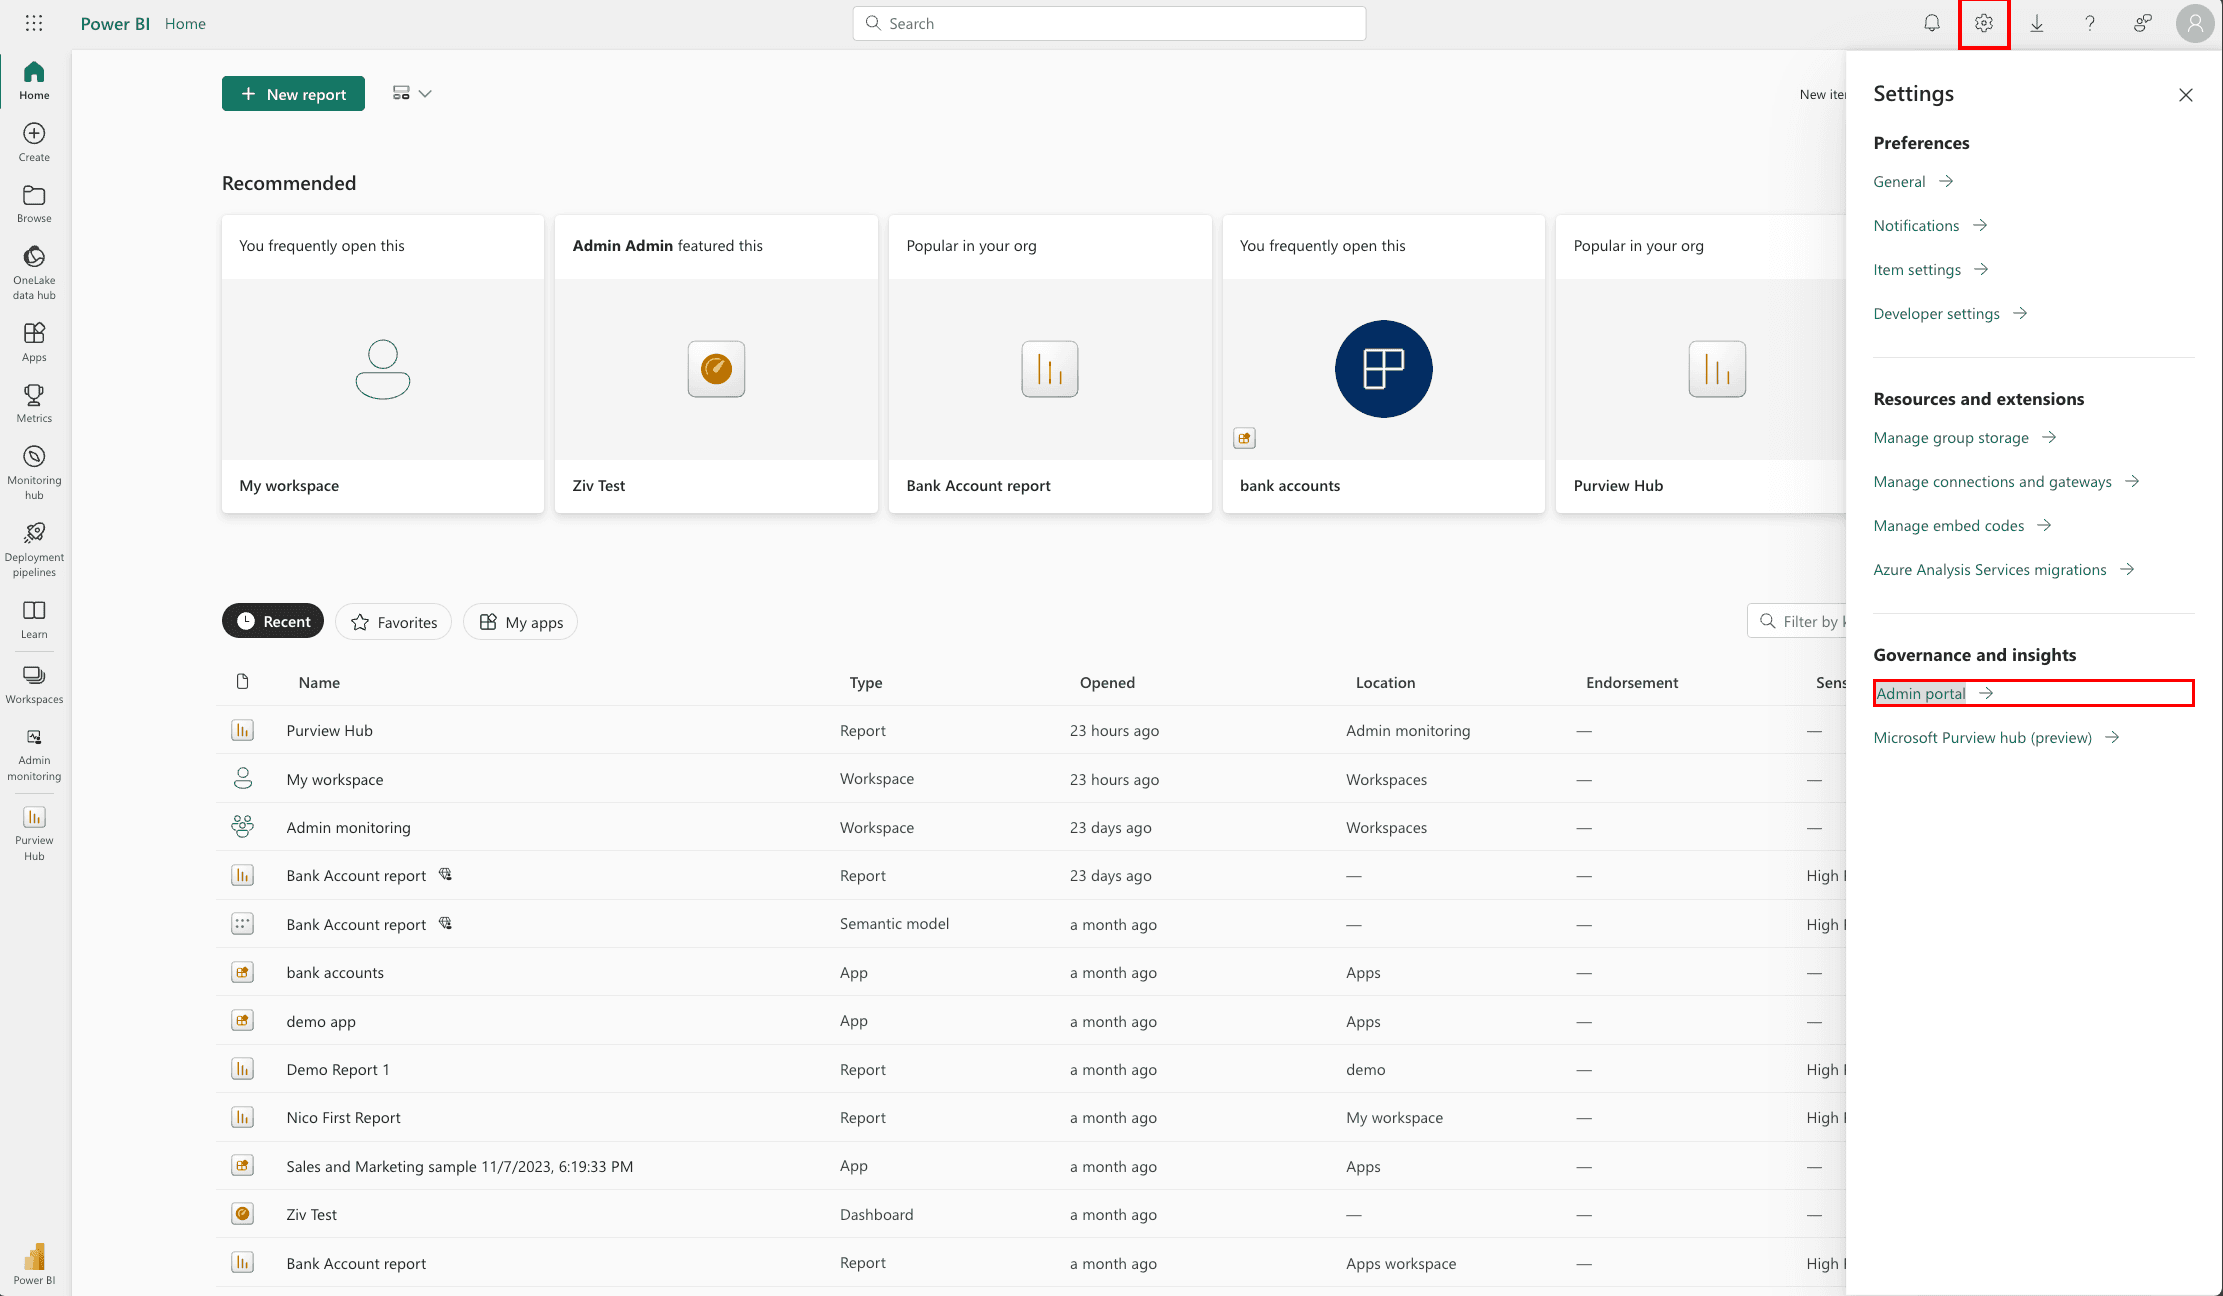2223x1296 pixels.
Task: Open Nico First Report in list
Action: click(x=343, y=1117)
